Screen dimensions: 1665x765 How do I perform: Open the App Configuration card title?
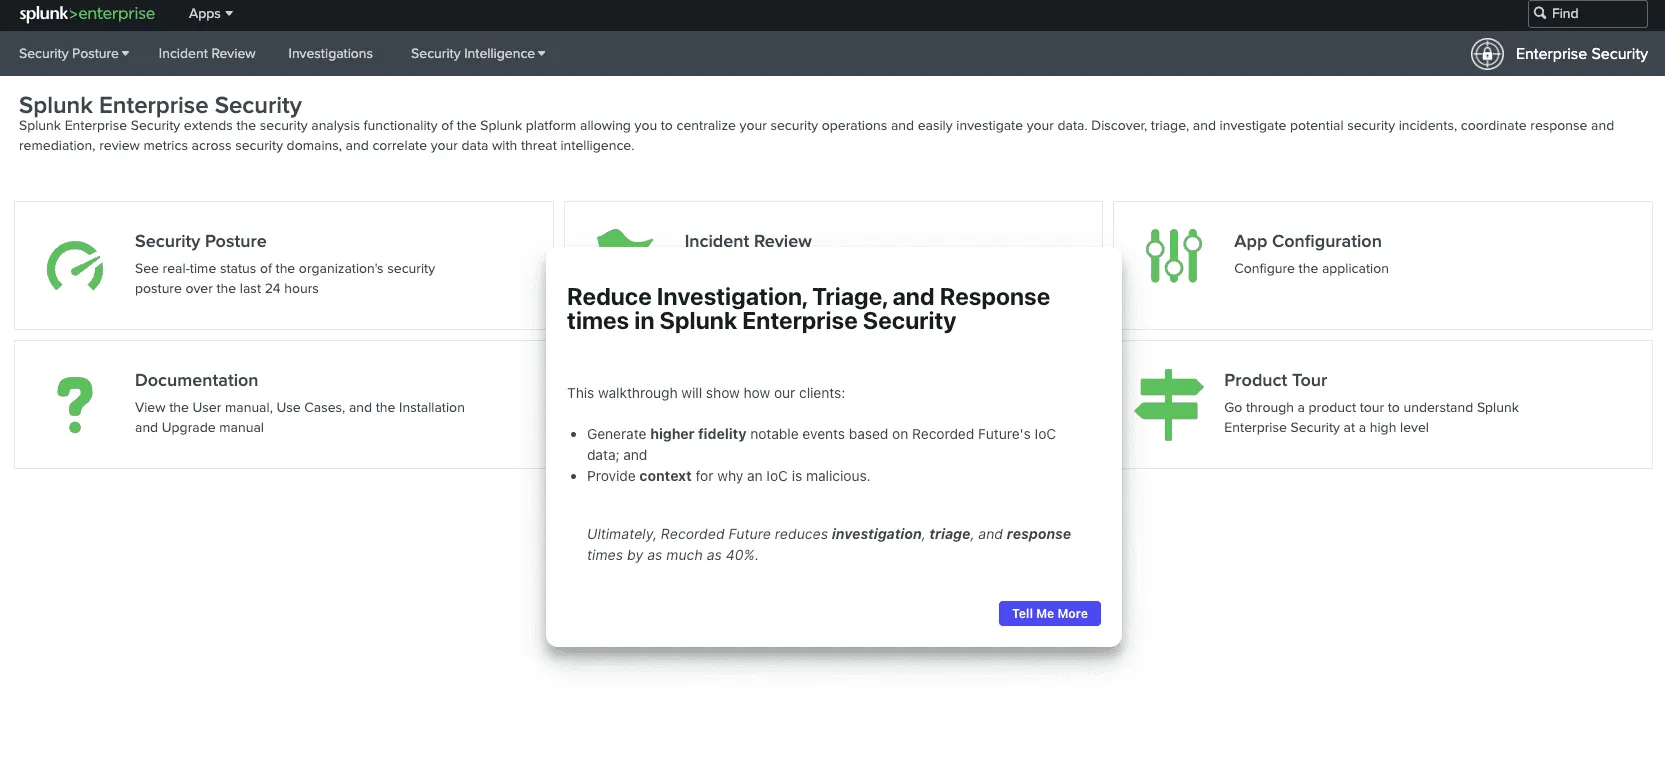coord(1308,242)
